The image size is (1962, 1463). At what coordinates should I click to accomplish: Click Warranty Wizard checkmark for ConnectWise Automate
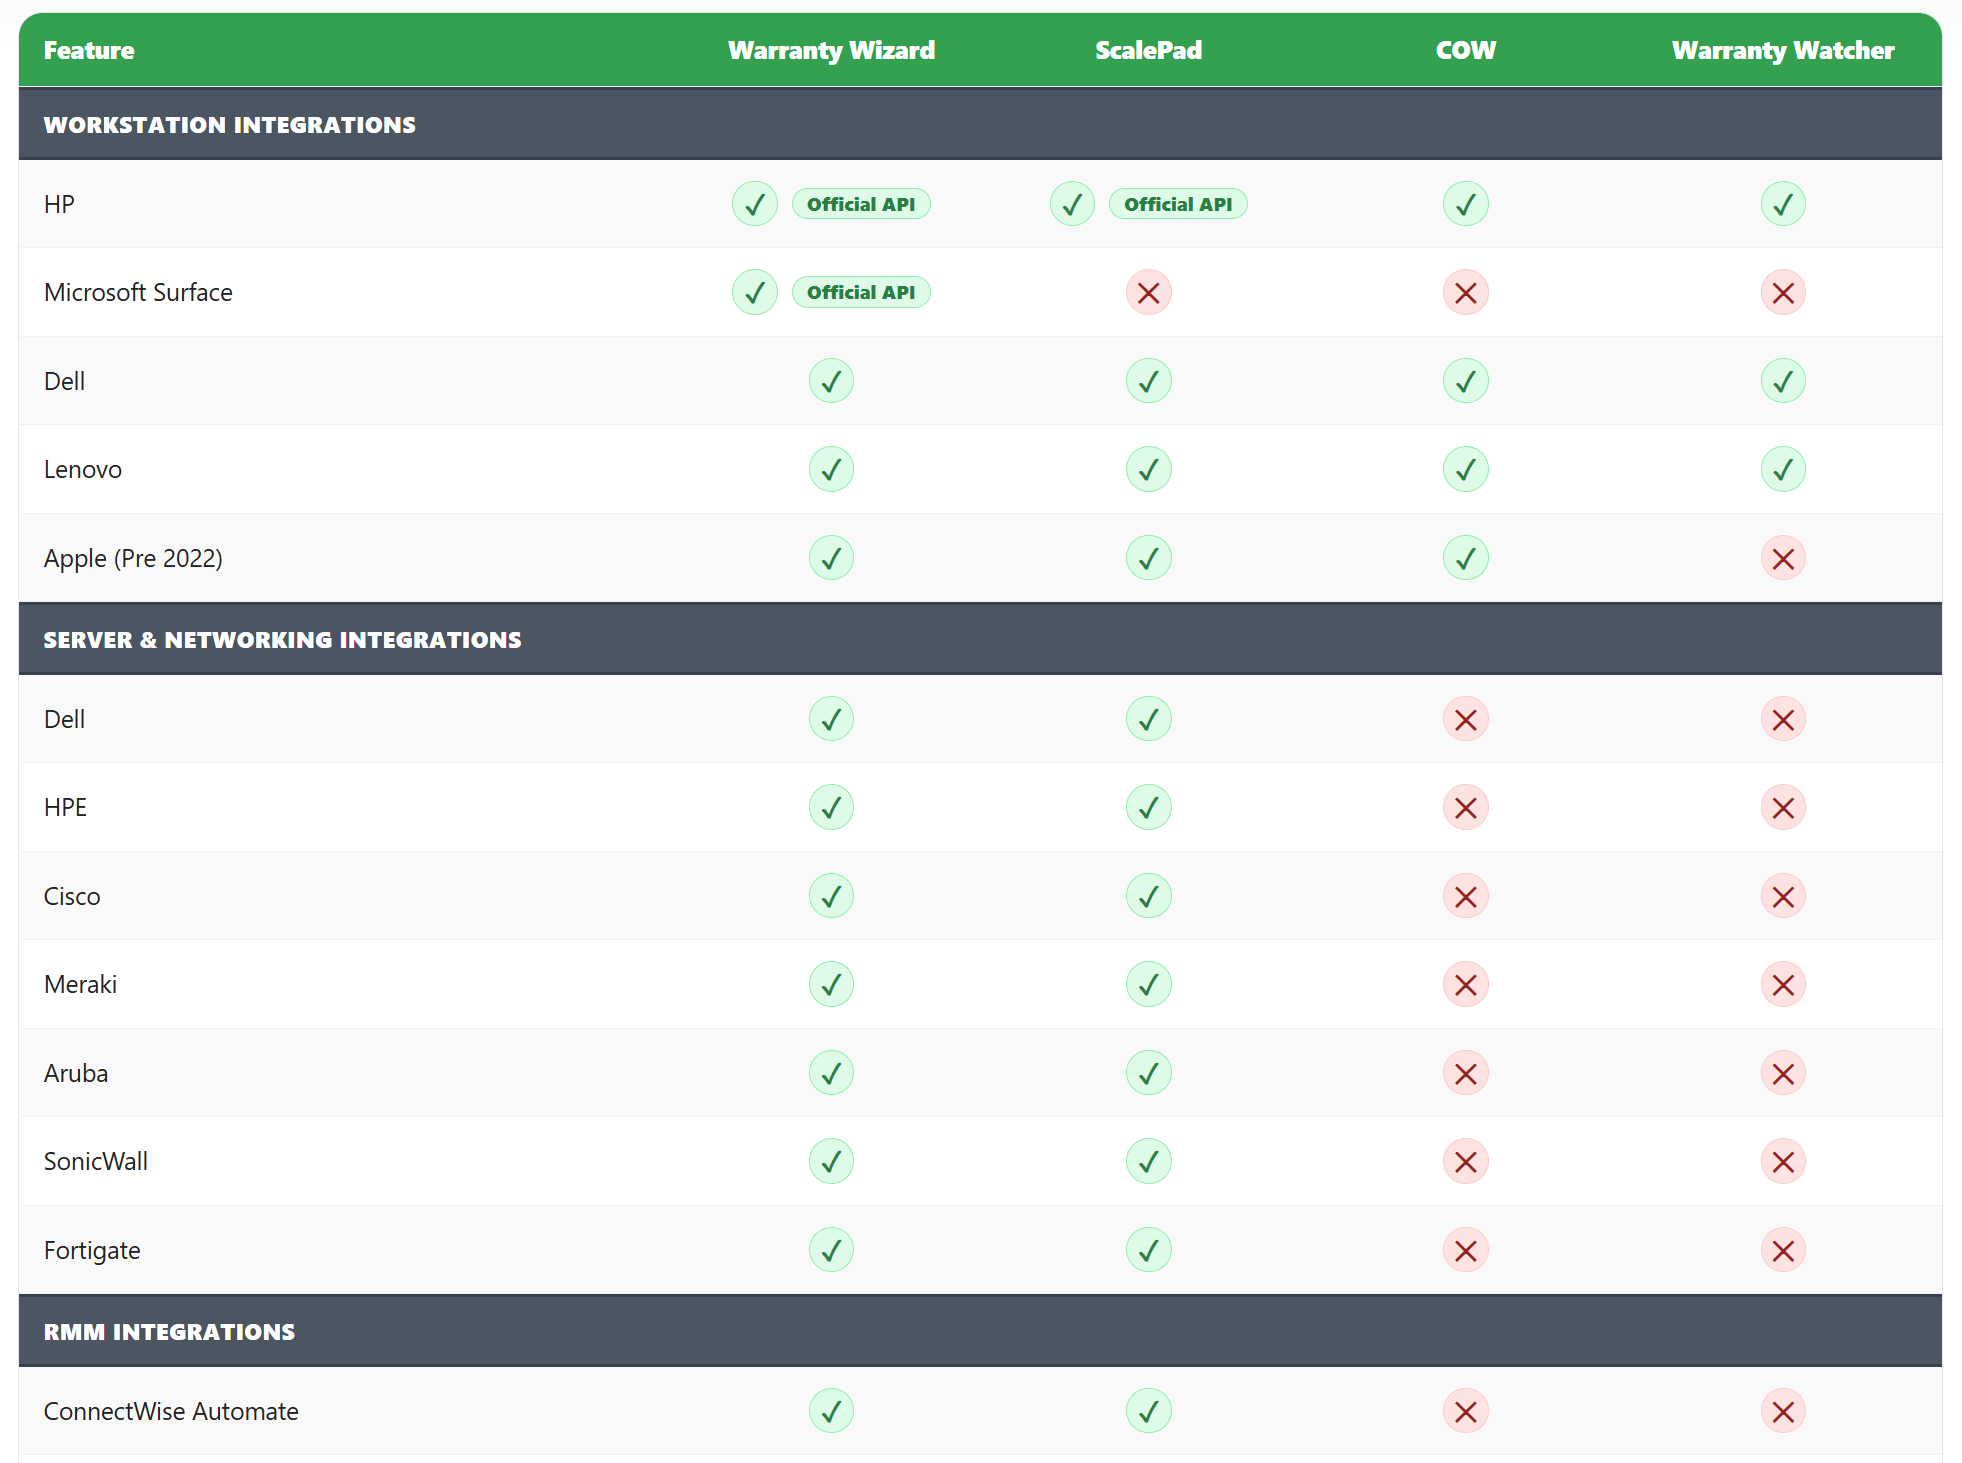(831, 1411)
